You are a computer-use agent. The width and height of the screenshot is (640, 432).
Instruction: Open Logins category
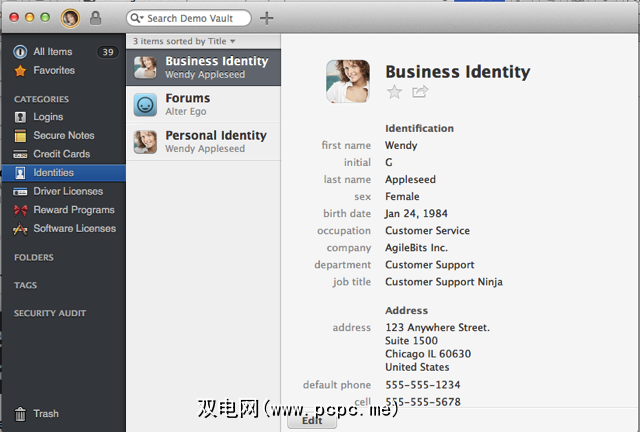(x=48, y=117)
